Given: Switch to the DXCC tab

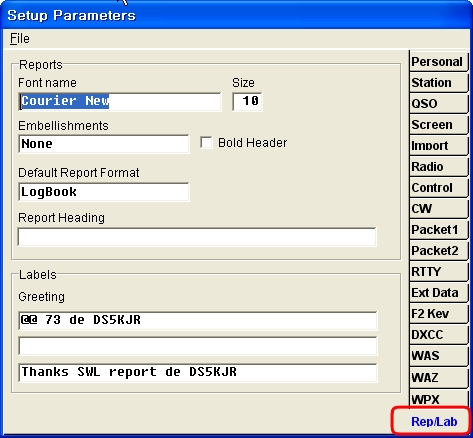Looking at the screenshot, I should [439, 335].
